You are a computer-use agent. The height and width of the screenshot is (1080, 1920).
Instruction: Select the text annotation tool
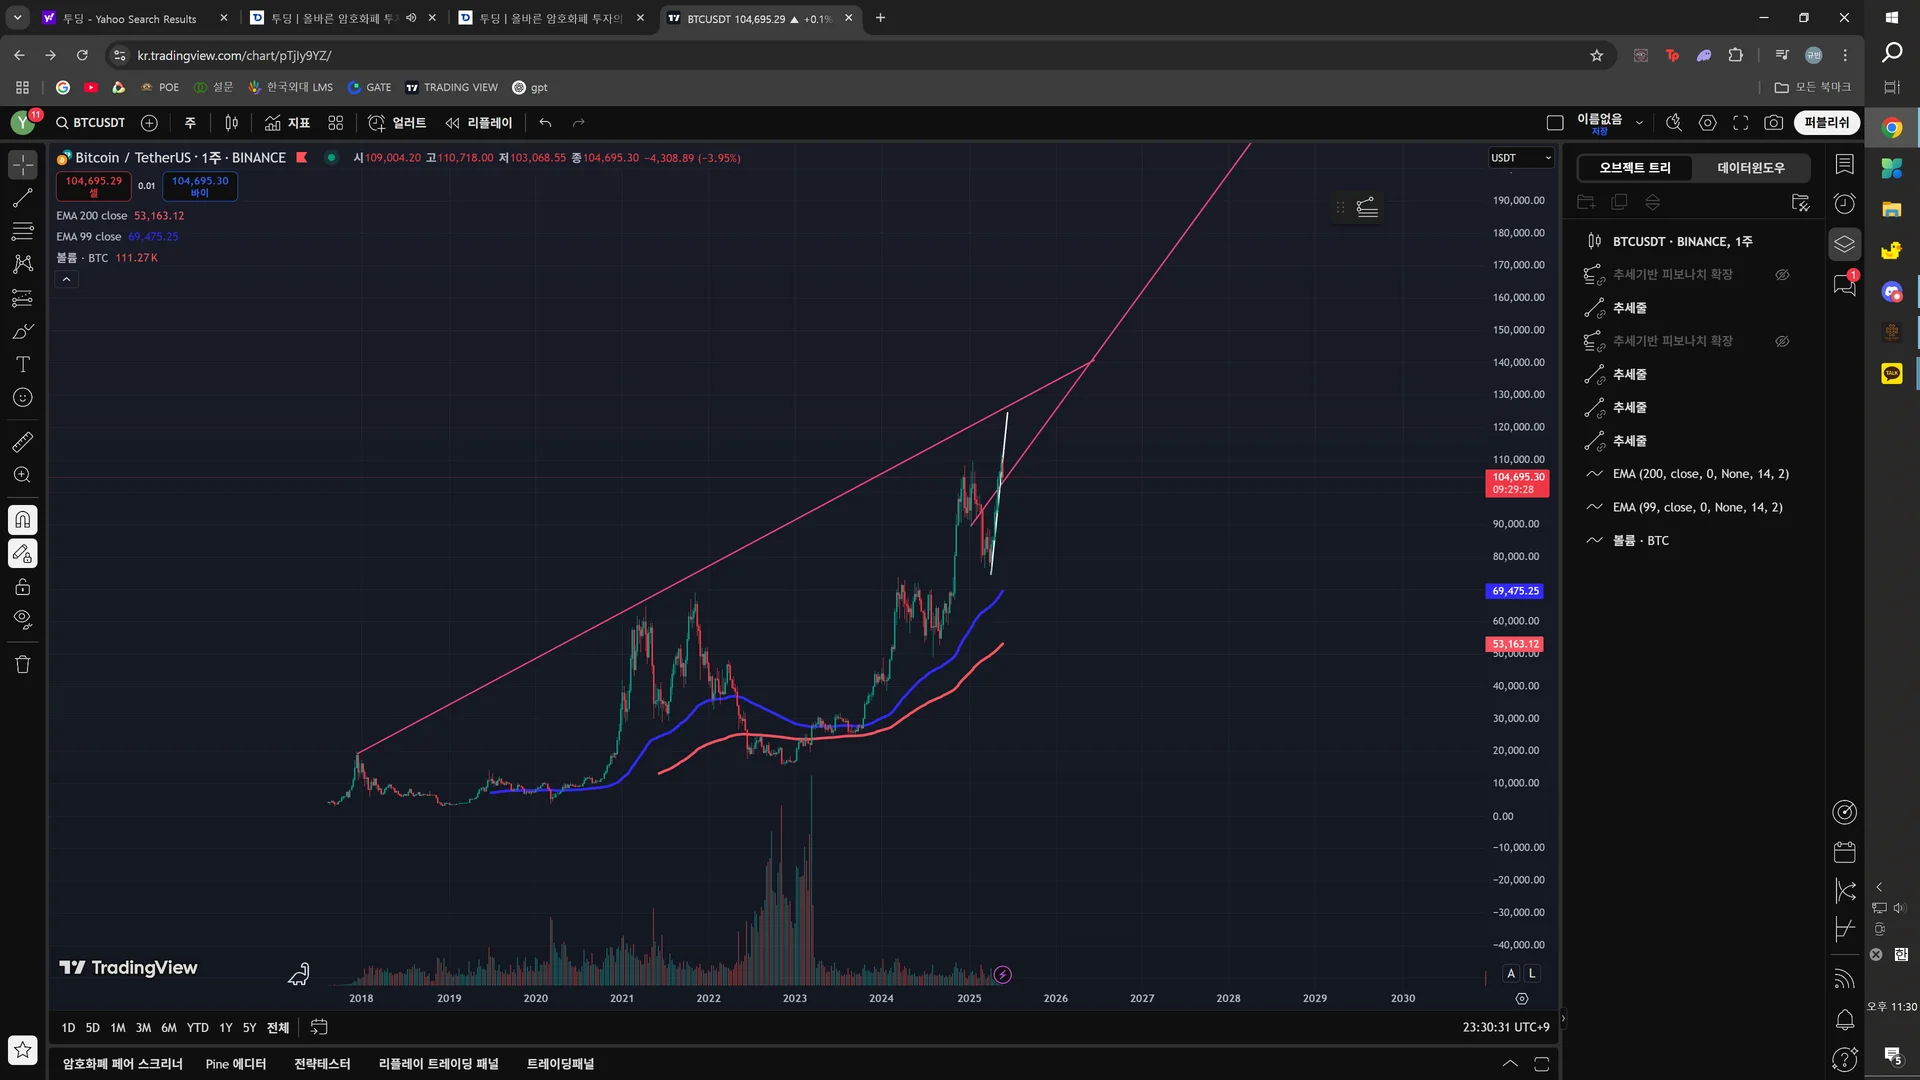pyautogui.click(x=22, y=365)
